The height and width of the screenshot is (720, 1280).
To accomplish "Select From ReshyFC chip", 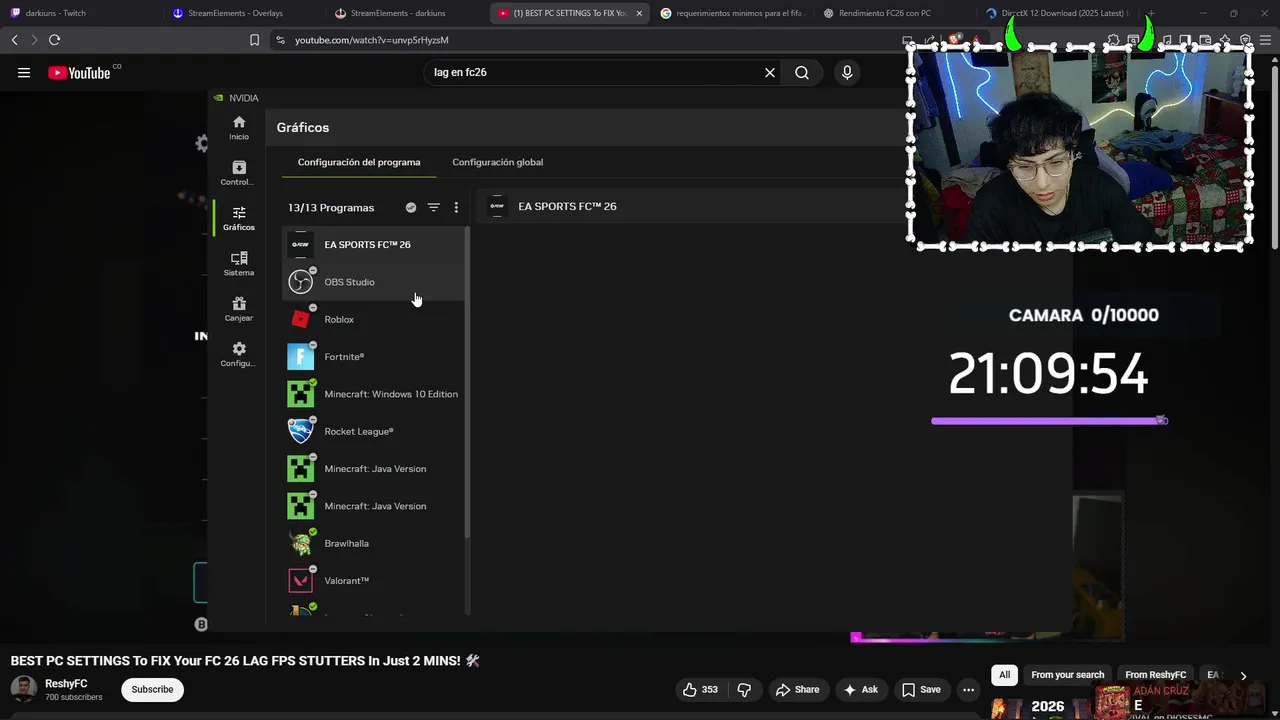I will [1154, 675].
